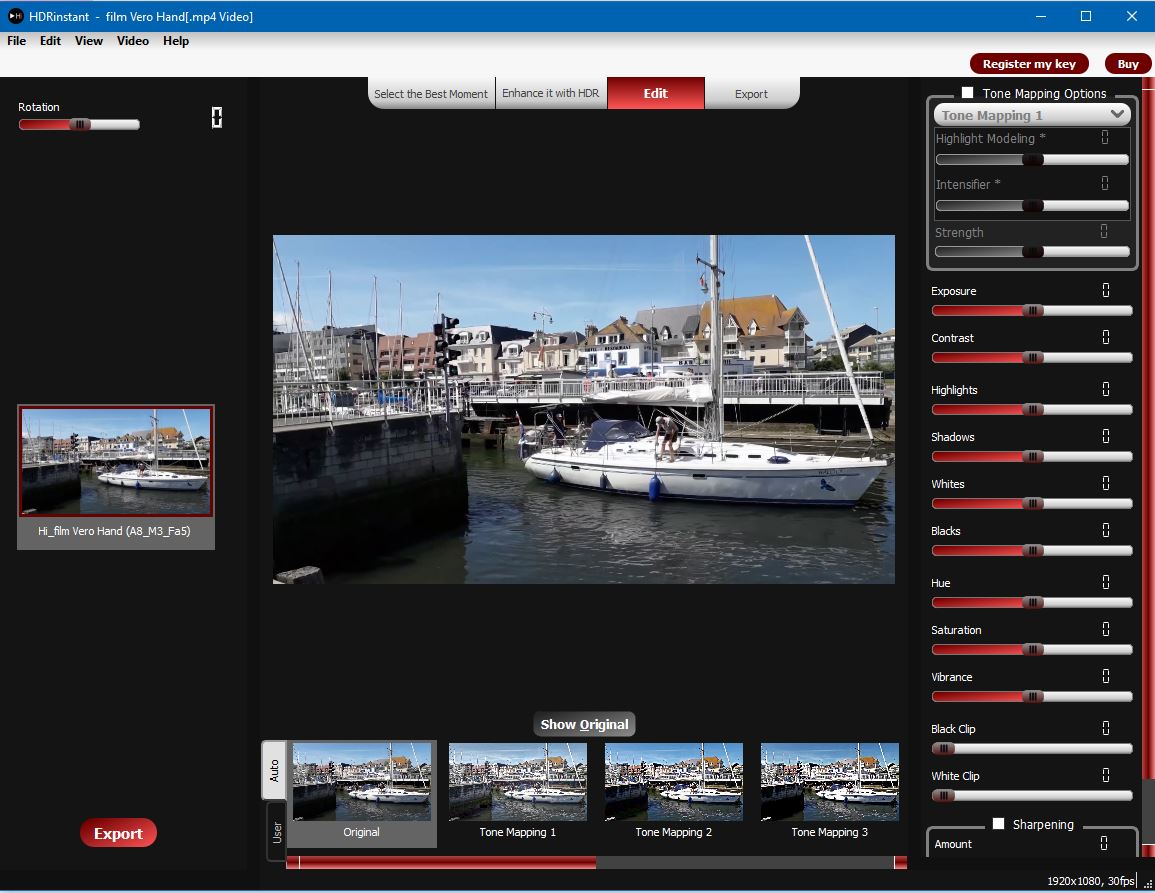The width and height of the screenshot is (1155, 893).
Task: Click the Contrast slider handle
Action: (x=1033, y=358)
